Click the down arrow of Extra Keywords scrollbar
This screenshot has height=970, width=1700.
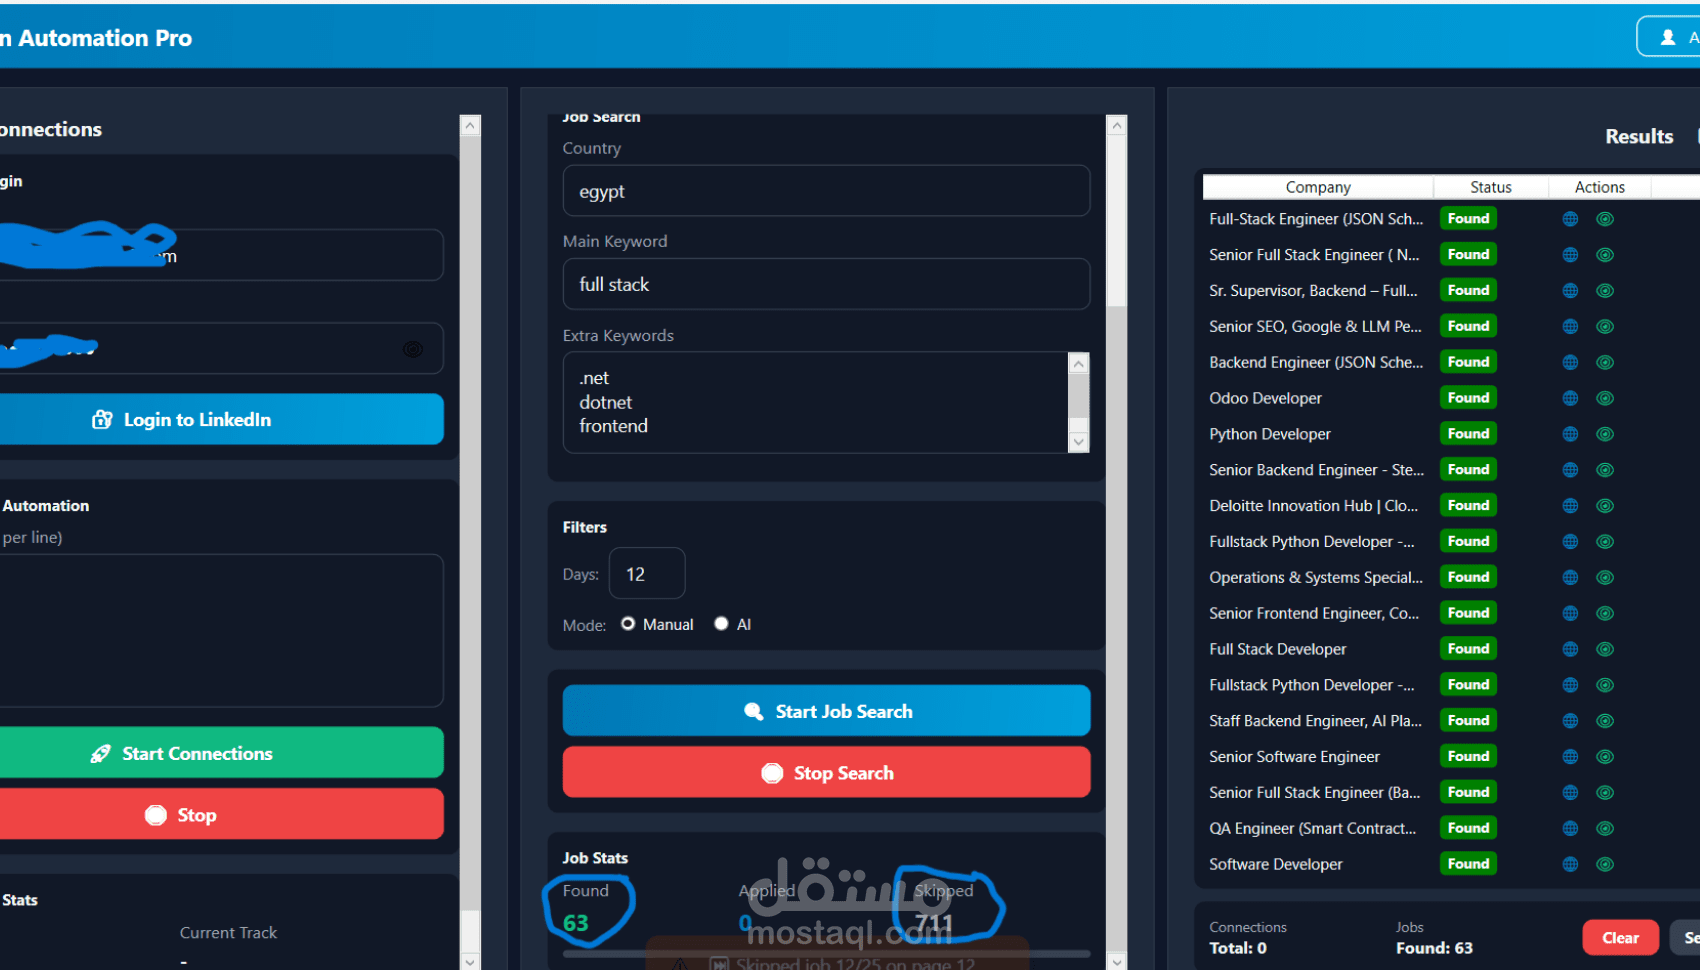point(1078,442)
